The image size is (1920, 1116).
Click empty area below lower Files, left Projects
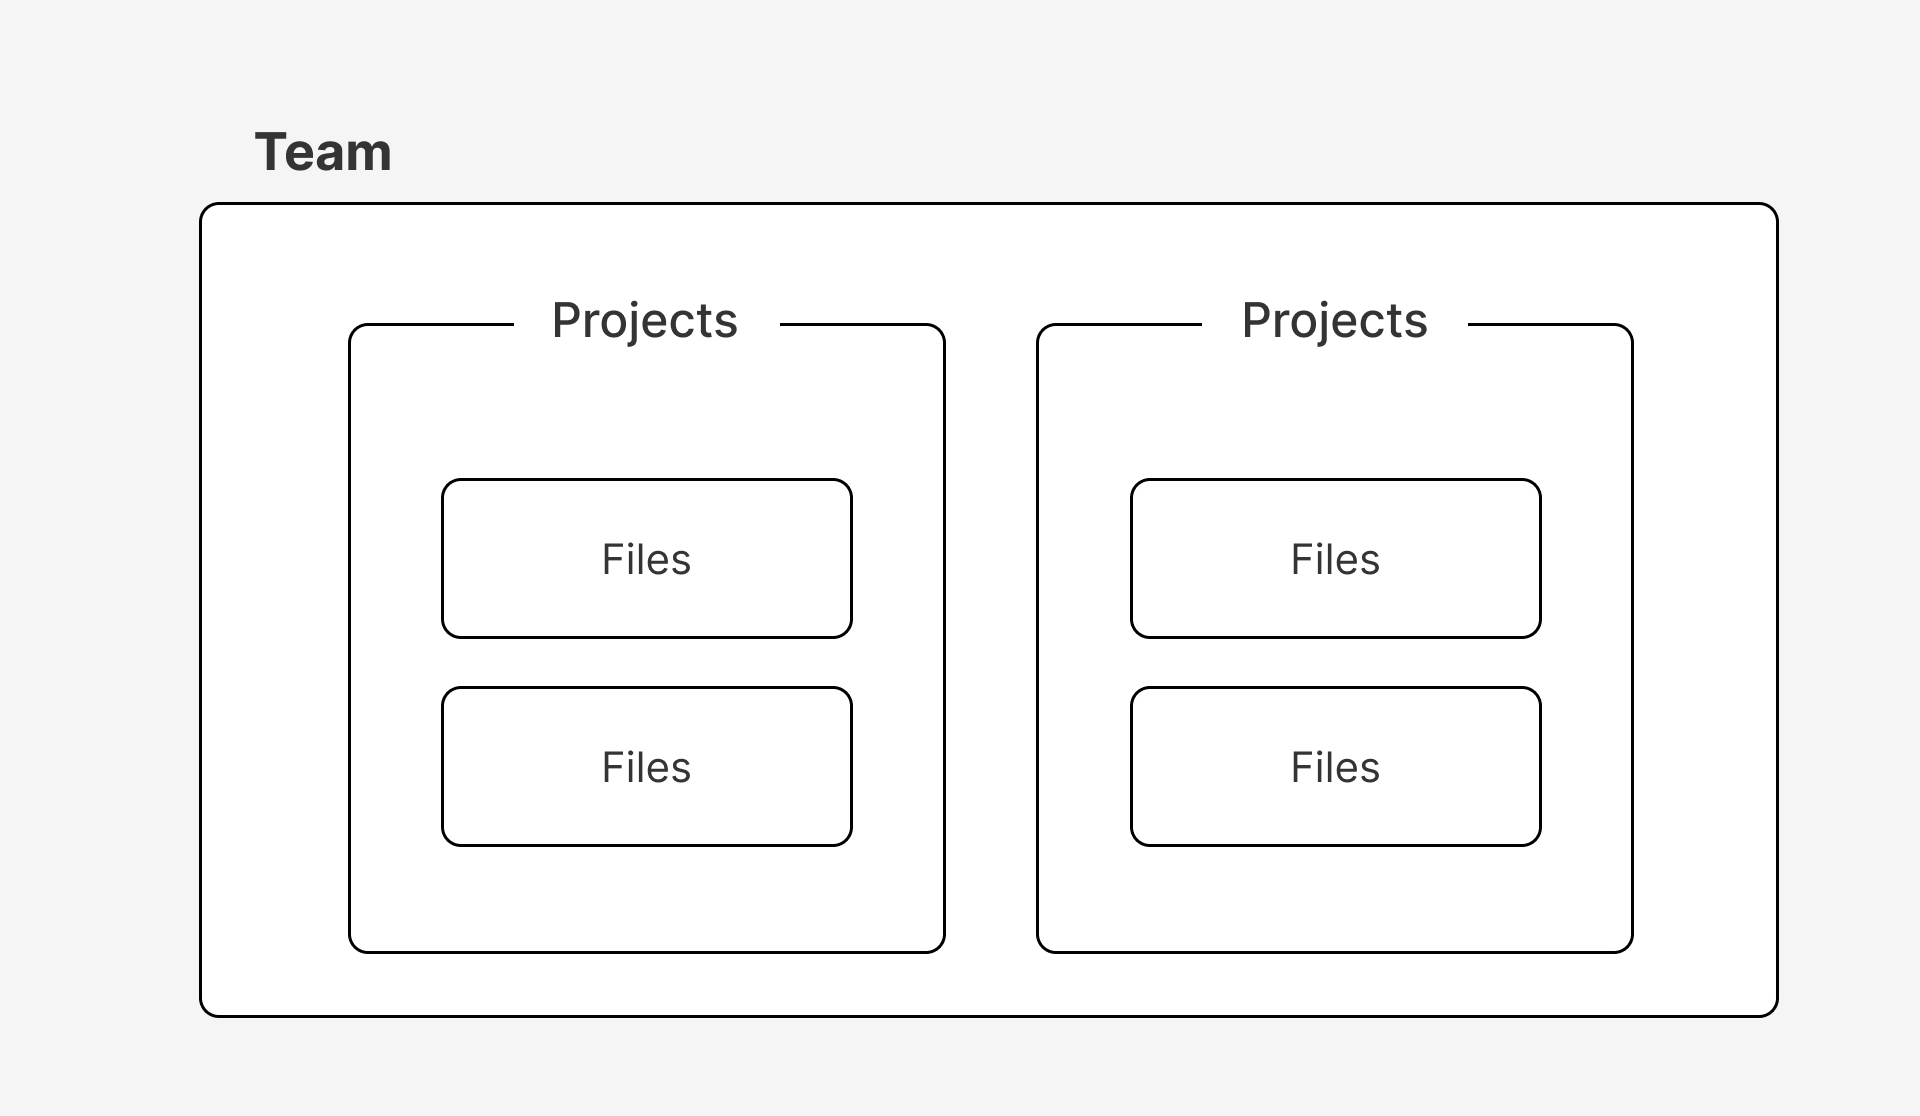(647, 898)
